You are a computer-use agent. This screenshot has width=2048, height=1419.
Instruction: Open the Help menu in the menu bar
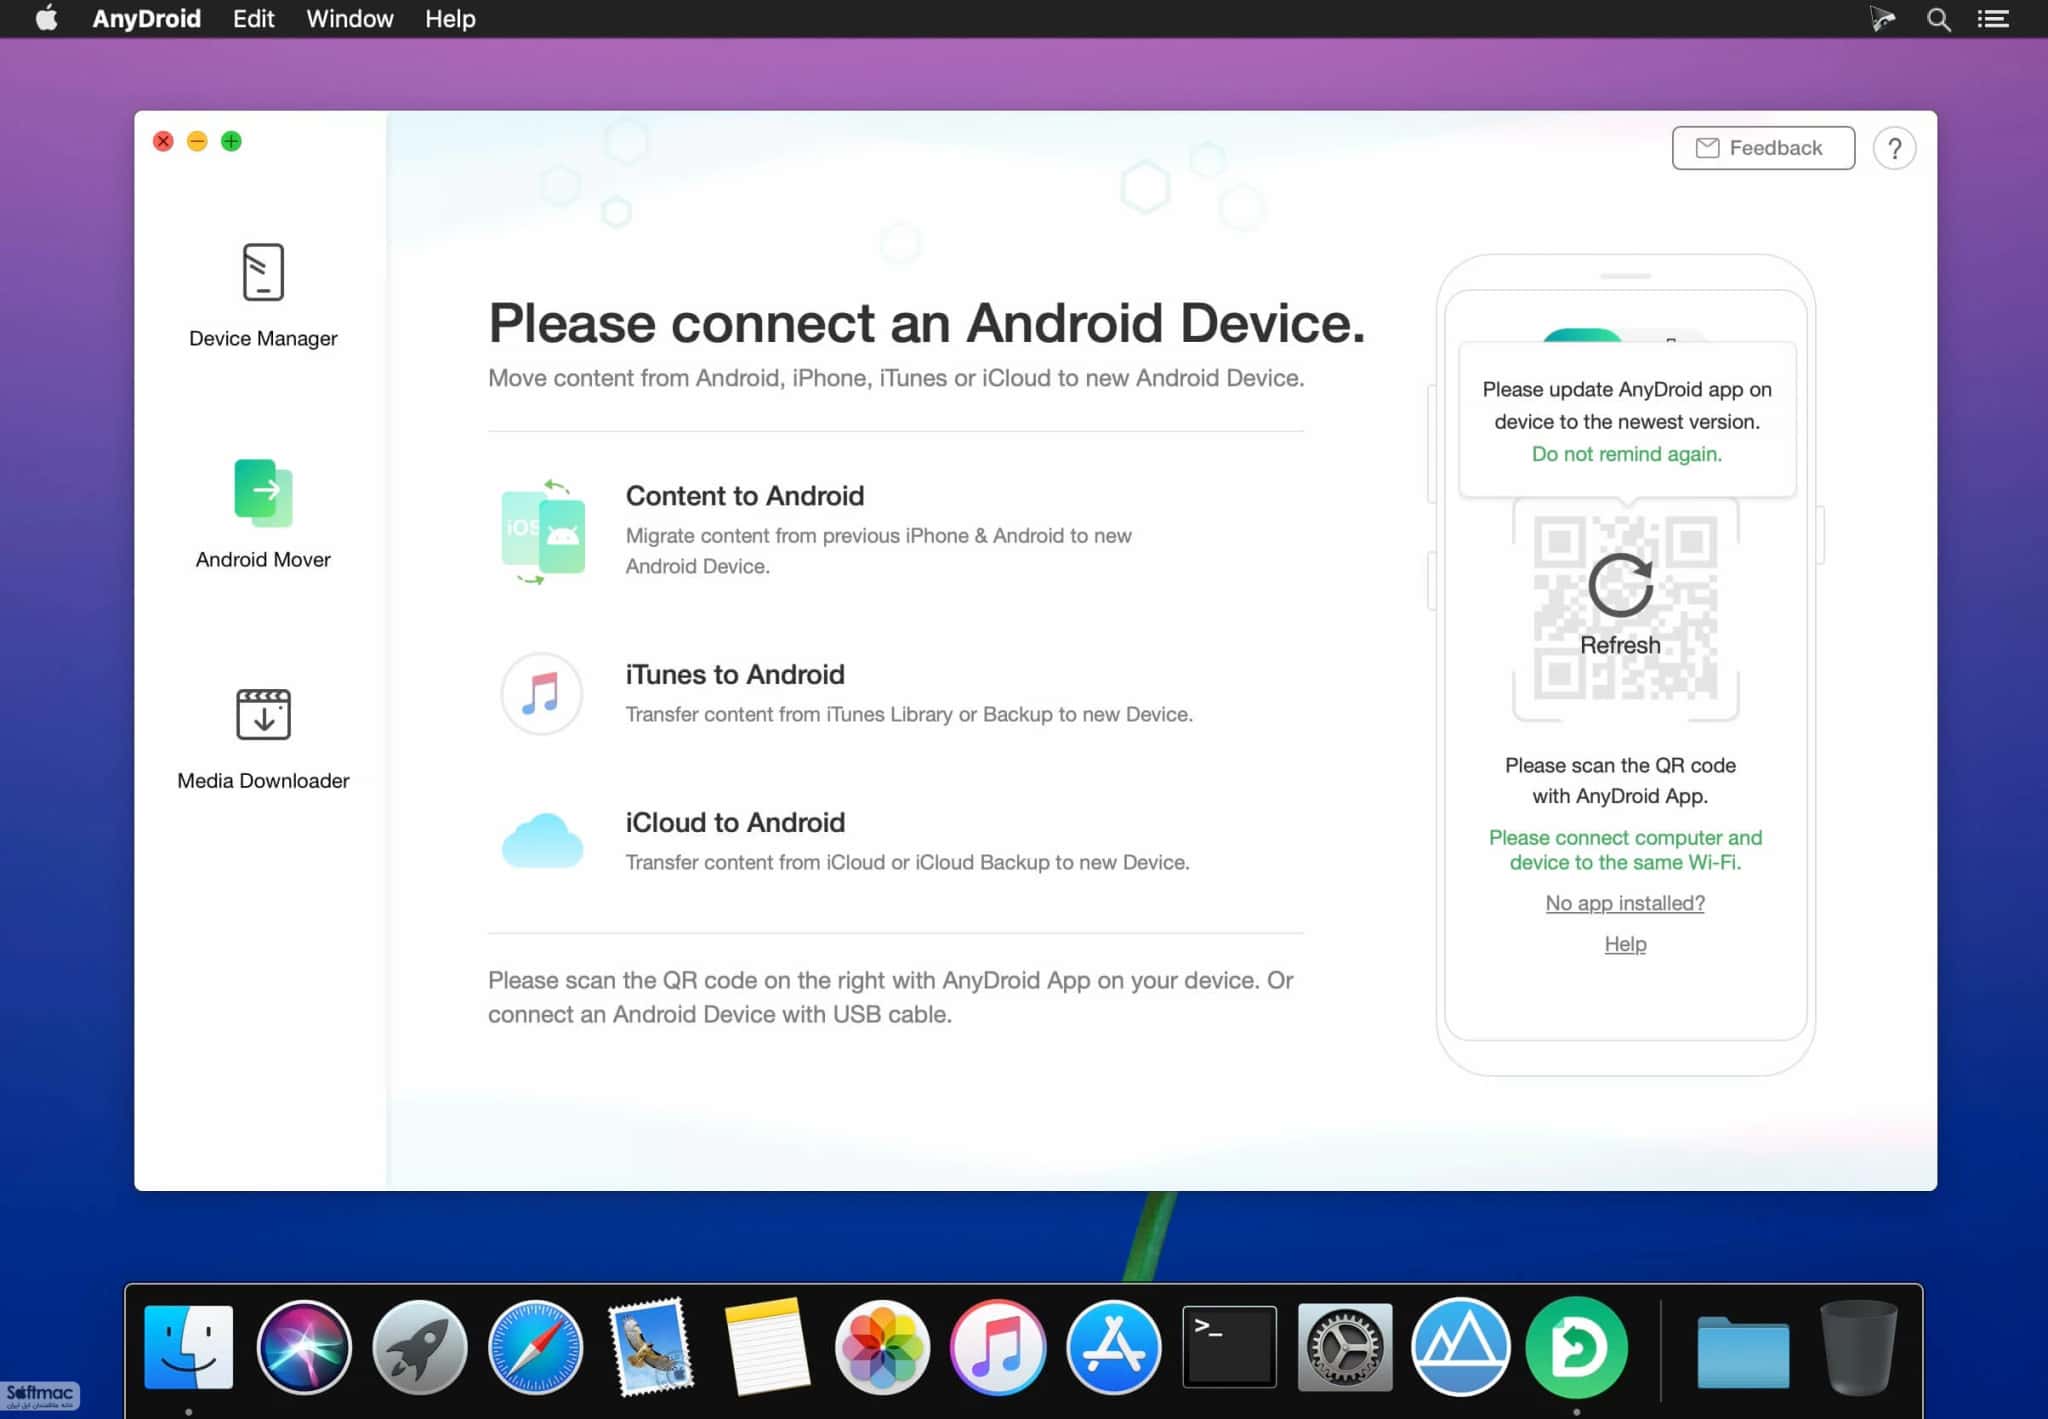click(450, 19)
